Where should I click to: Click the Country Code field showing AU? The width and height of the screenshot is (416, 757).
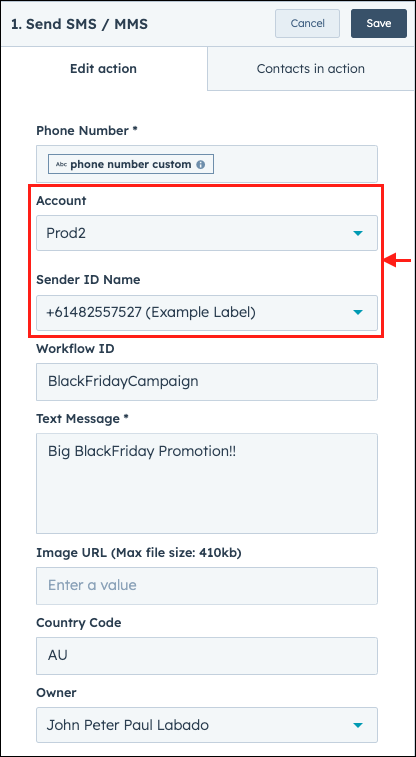(x=207, y=656)
